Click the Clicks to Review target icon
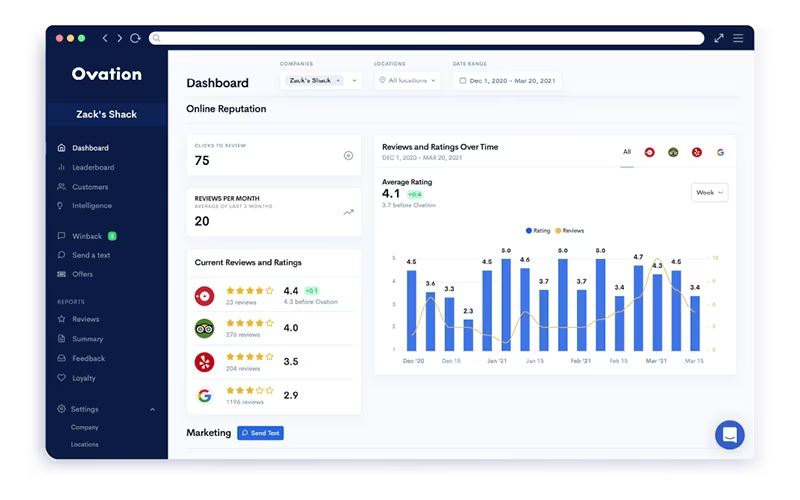Image resolution: width=800 pixels, height=500 pixels. tap(348, 156)
